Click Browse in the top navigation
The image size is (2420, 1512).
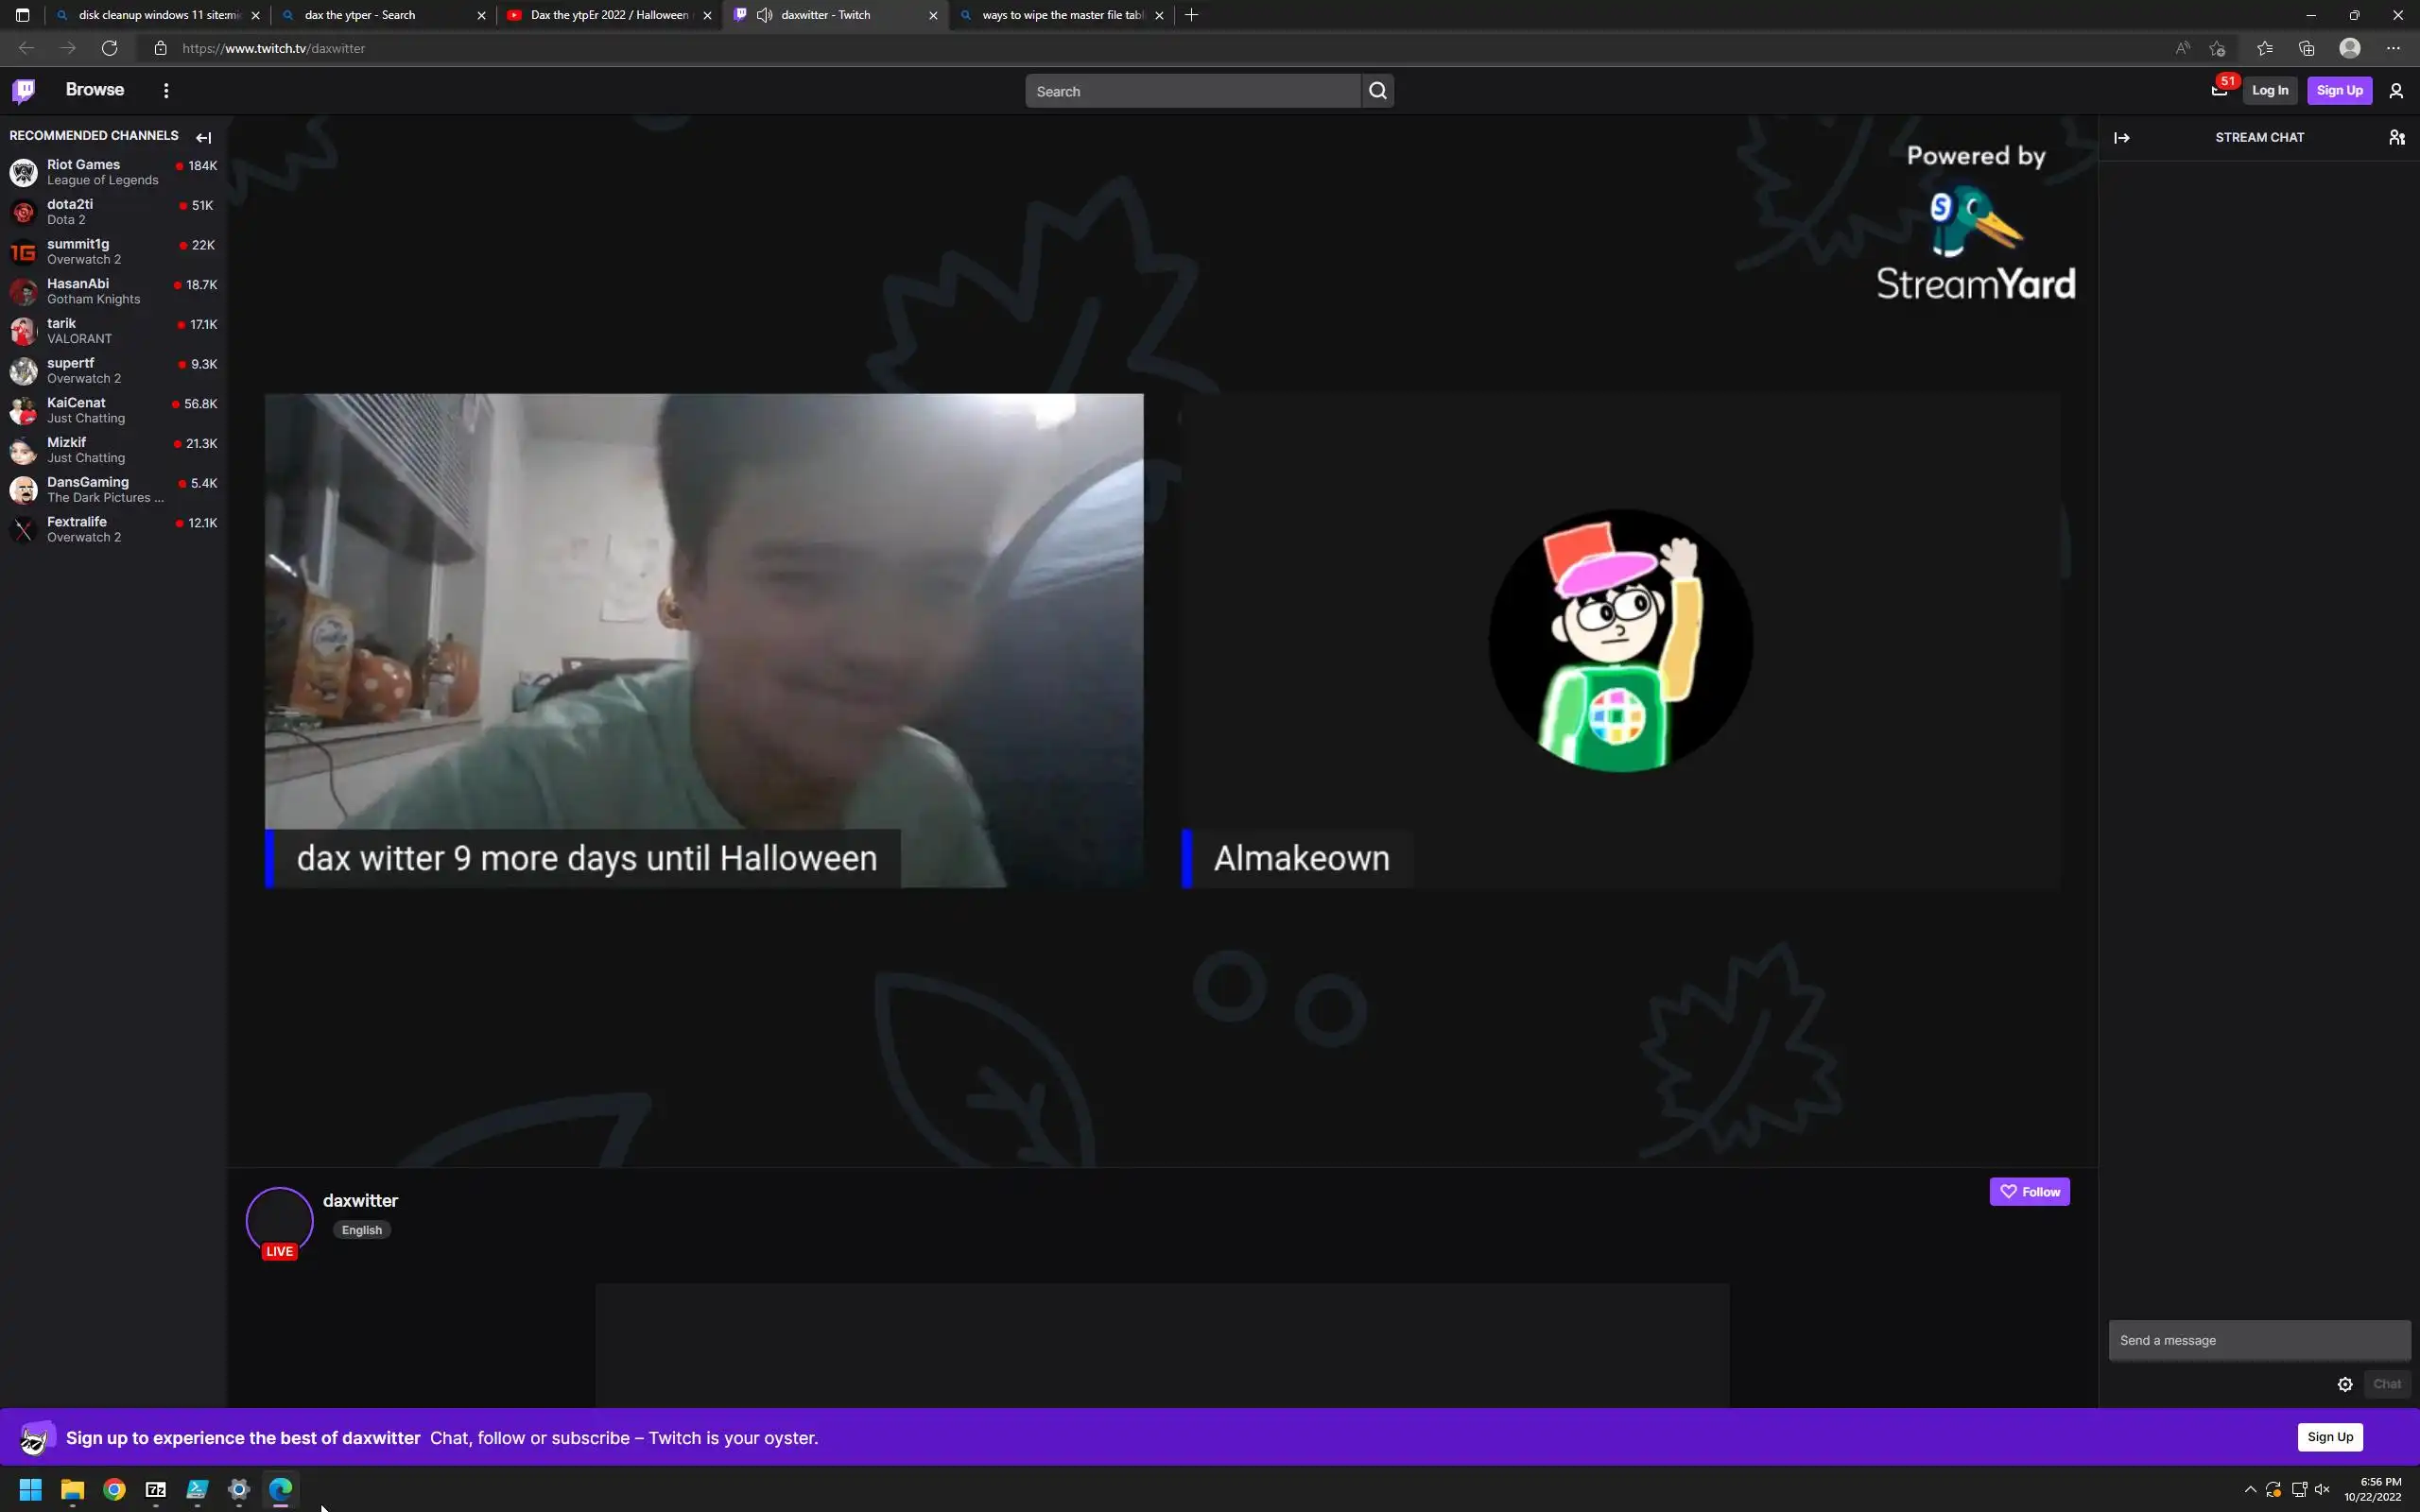95,90
